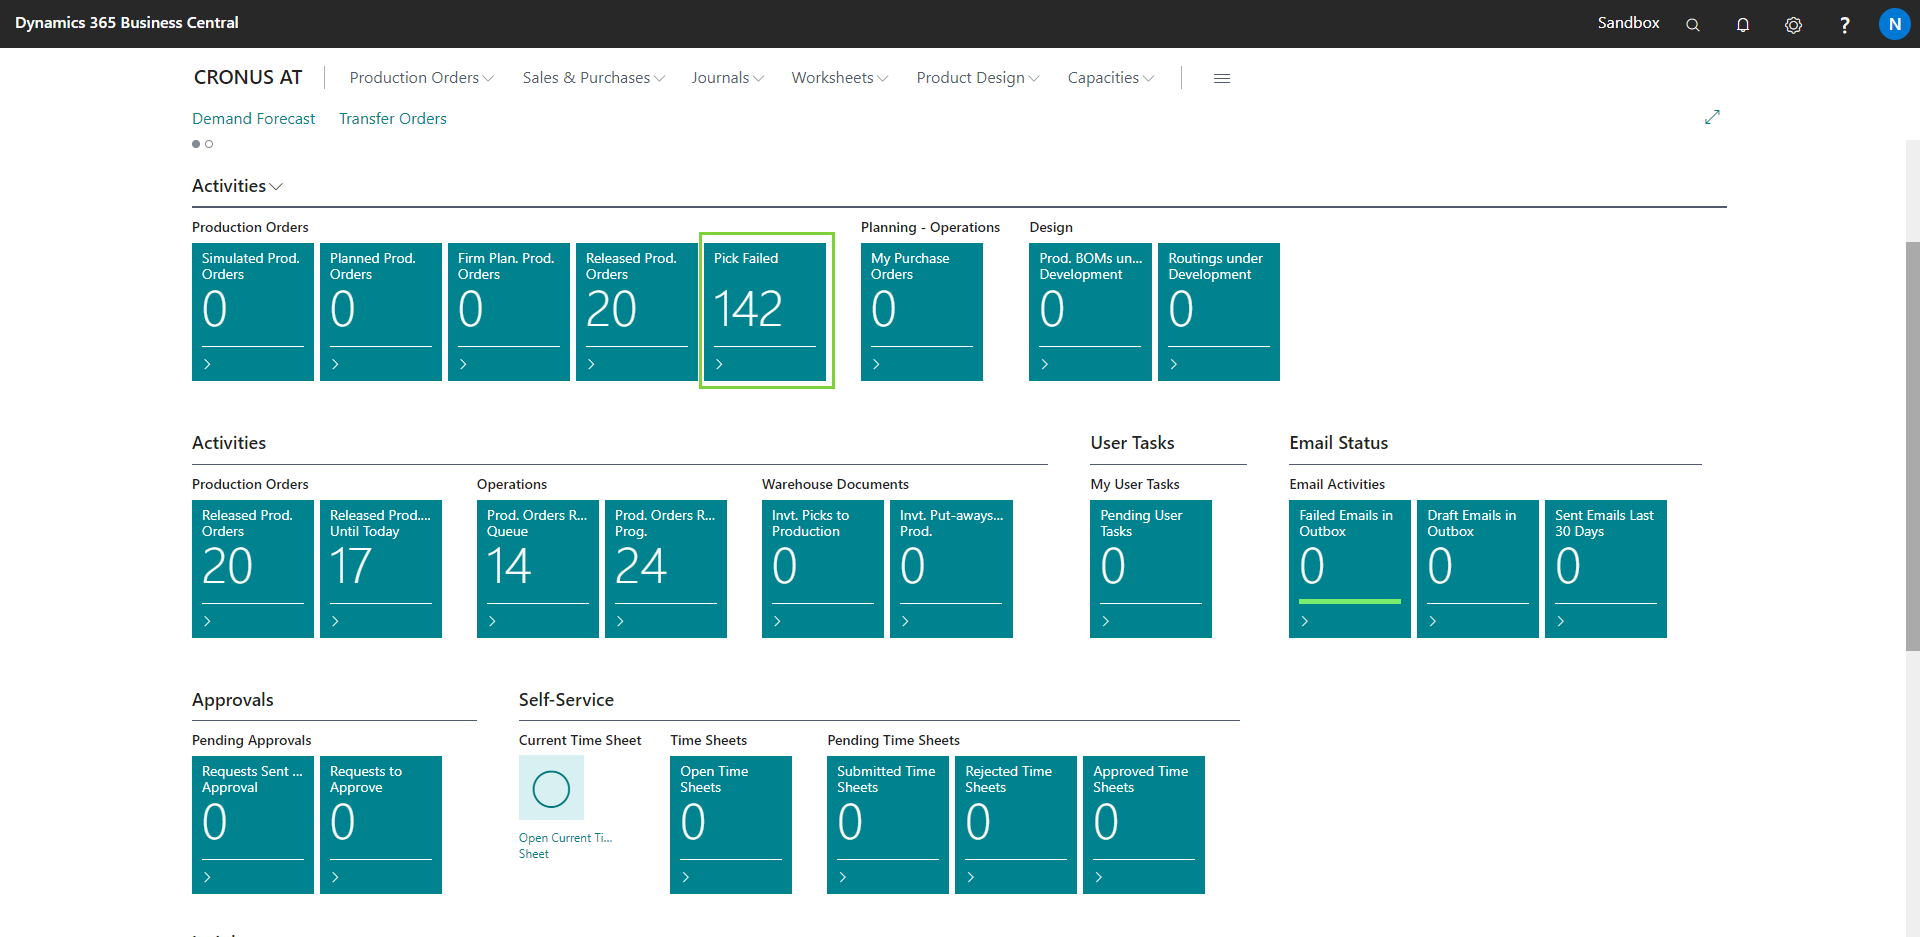The height and width of the screenshot is (937, 1920).
Task: Open Pending User Tasks tile
Action: pyautogui.click(x=1151, y=569)
